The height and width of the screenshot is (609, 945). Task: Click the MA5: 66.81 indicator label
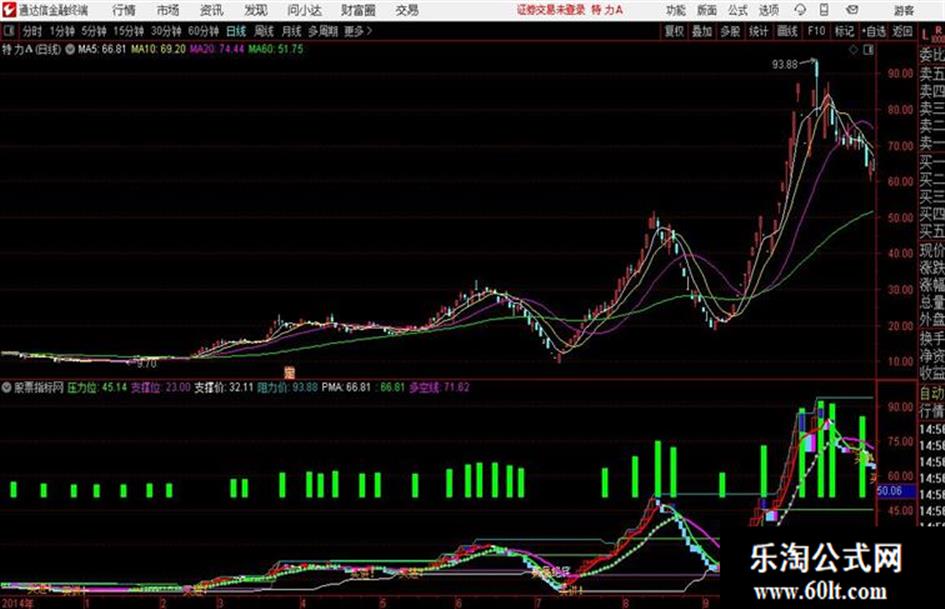(x=102, y=49)
